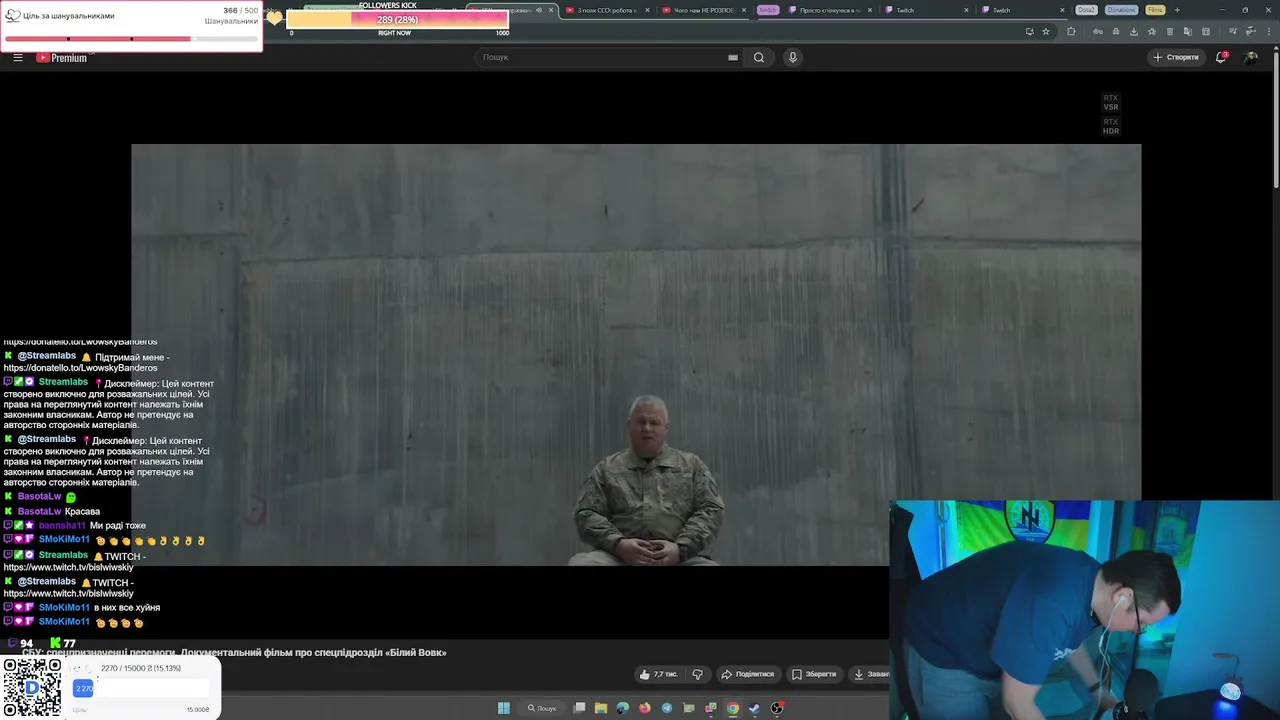This screenshot has height=720, width=1280.
Task: Click the 366 / 500 шанувальники progress bar
Action: (x=131, y=39)
